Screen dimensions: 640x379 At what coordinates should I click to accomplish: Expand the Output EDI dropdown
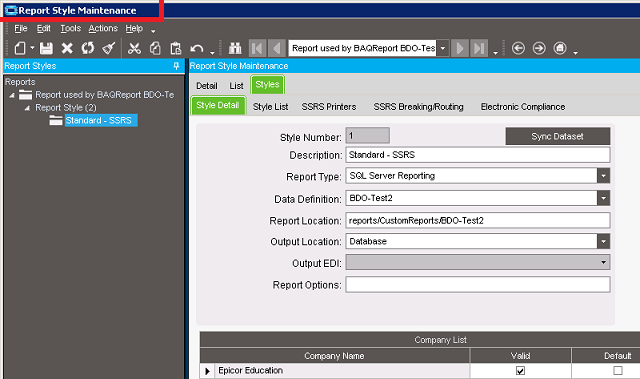(603, 262)
